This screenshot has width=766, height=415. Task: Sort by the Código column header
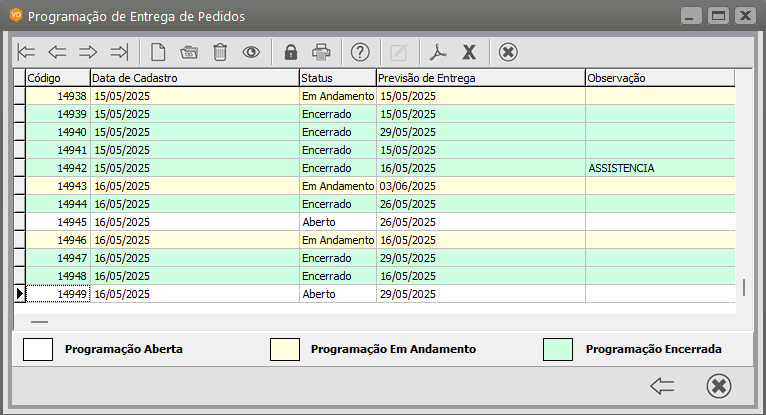tap(57, 78)
